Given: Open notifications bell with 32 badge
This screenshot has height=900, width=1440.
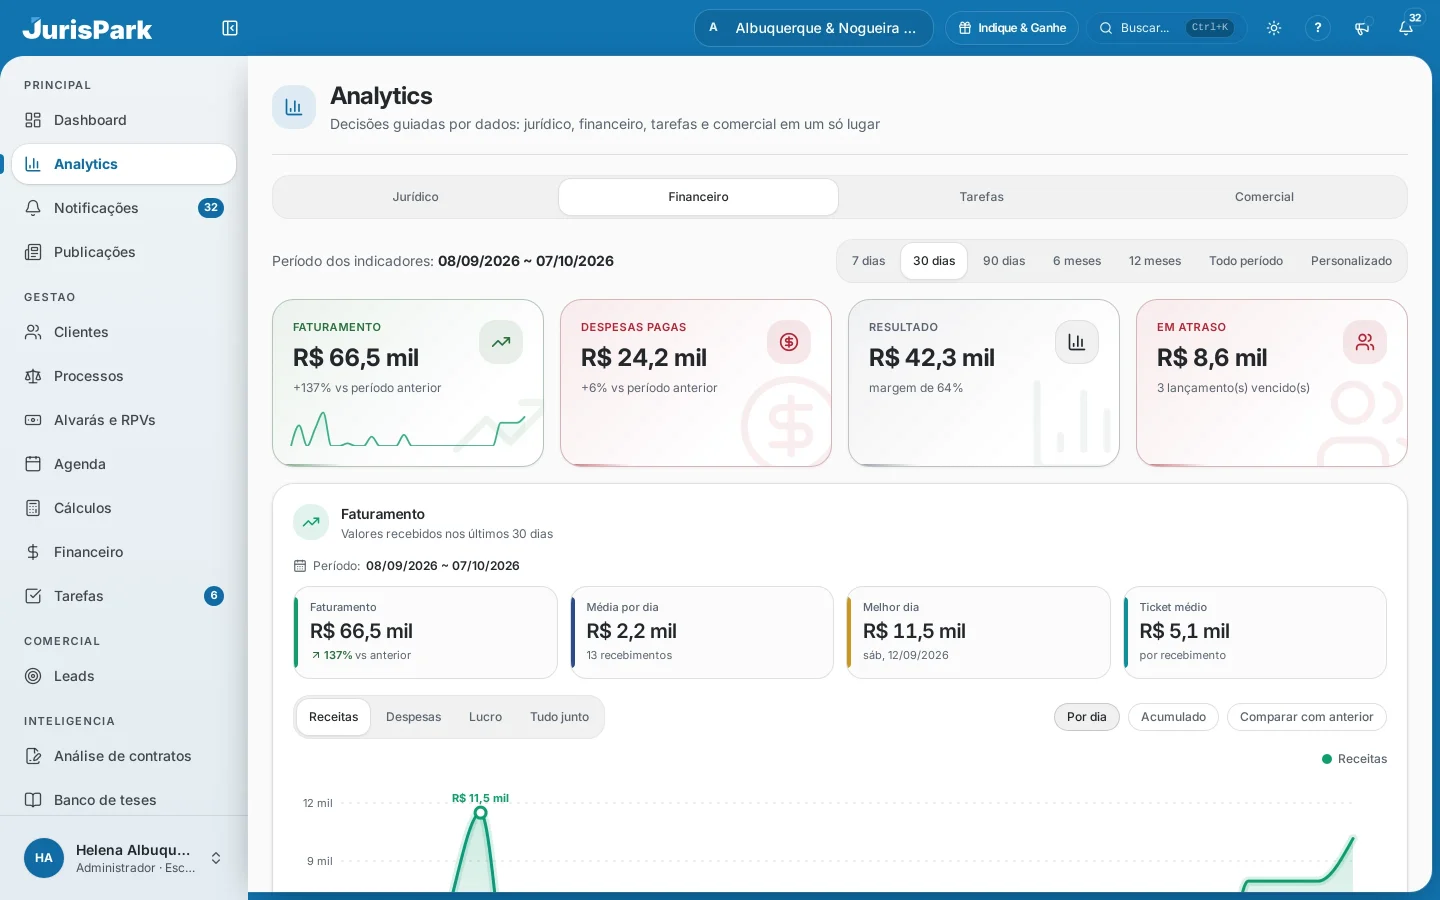Looking at the screenshot, I should [1406, 28].
